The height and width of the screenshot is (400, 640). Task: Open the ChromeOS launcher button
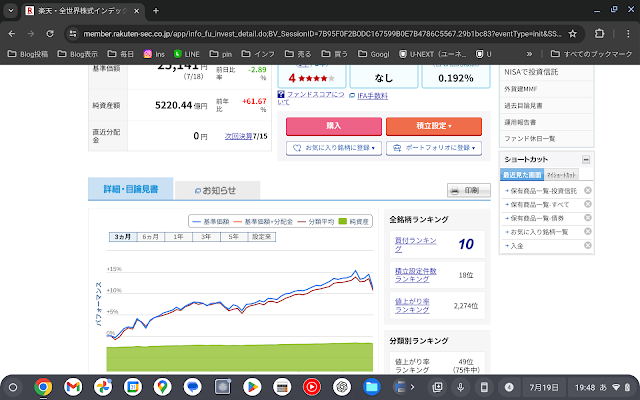click(x=13, y=387)
